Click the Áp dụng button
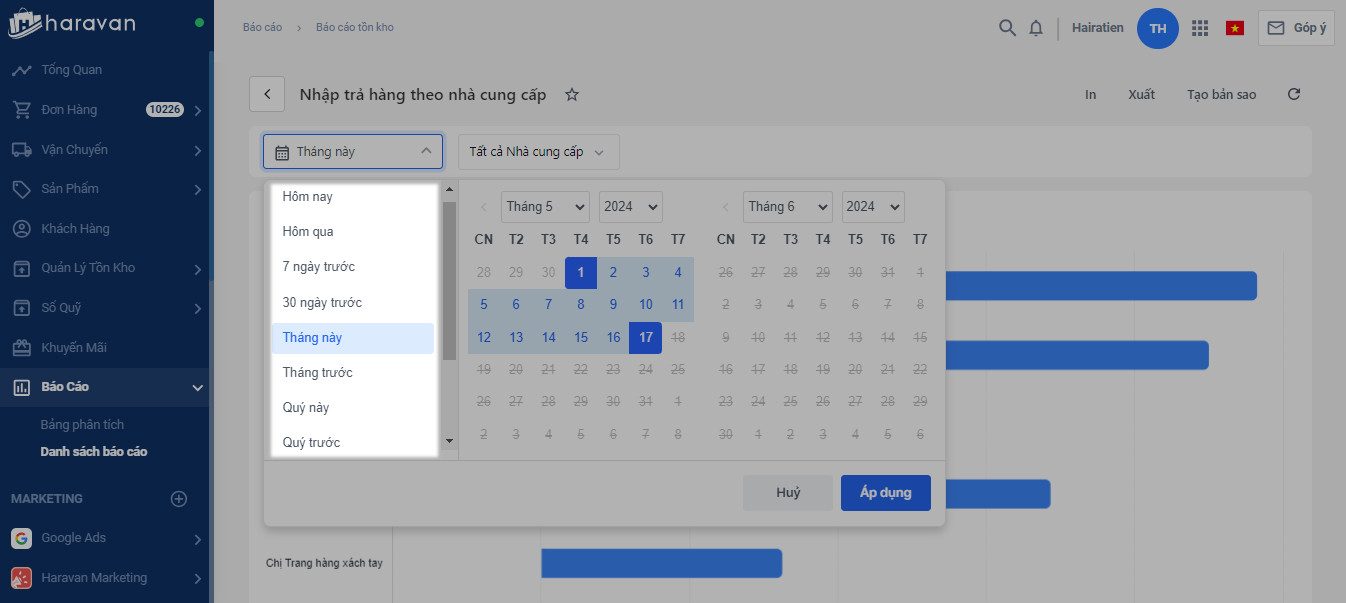The image size is (1346, 603). point(885,493)
